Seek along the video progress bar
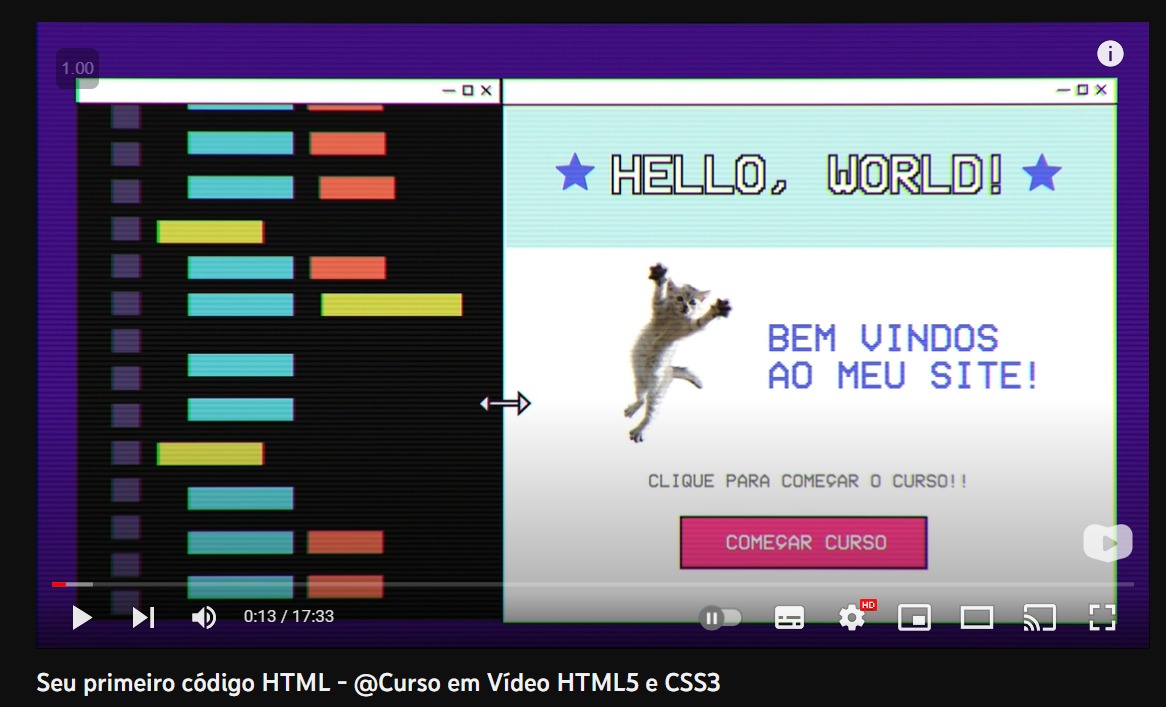The width and height of the screenshot is (1166, 707). coord(593,584)
